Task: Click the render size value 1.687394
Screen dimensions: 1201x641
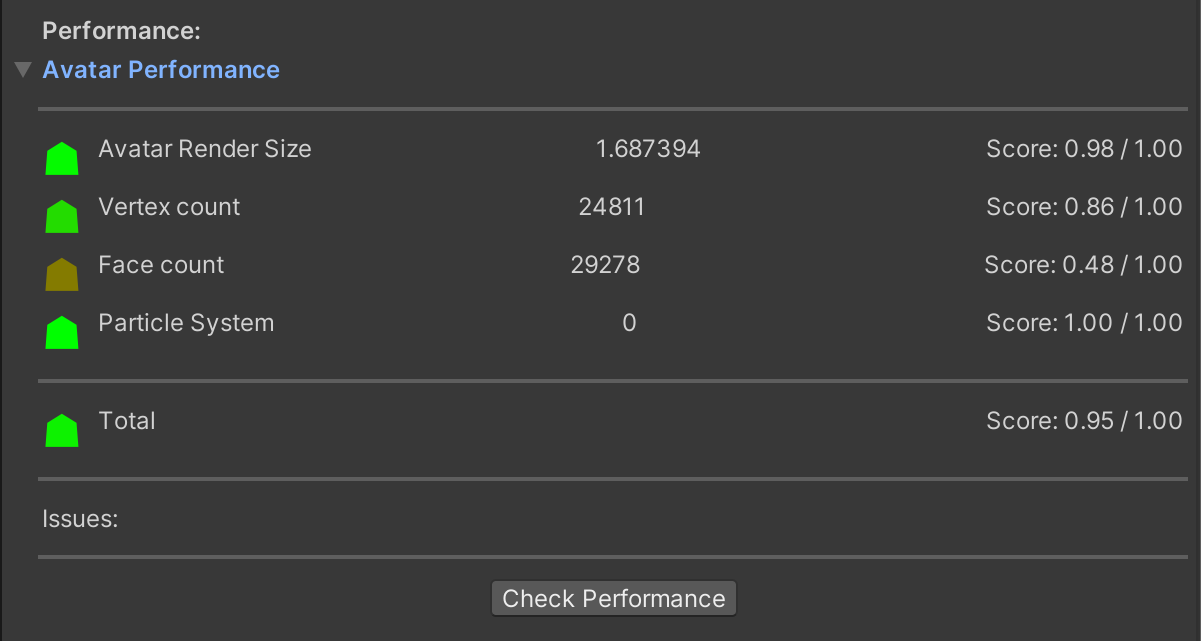Action: click(x=648, y=149)
